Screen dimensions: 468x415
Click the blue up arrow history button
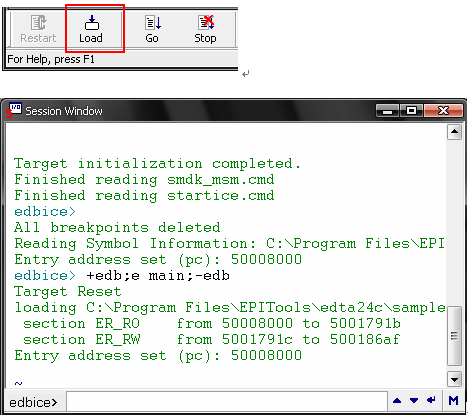(397, 400)
